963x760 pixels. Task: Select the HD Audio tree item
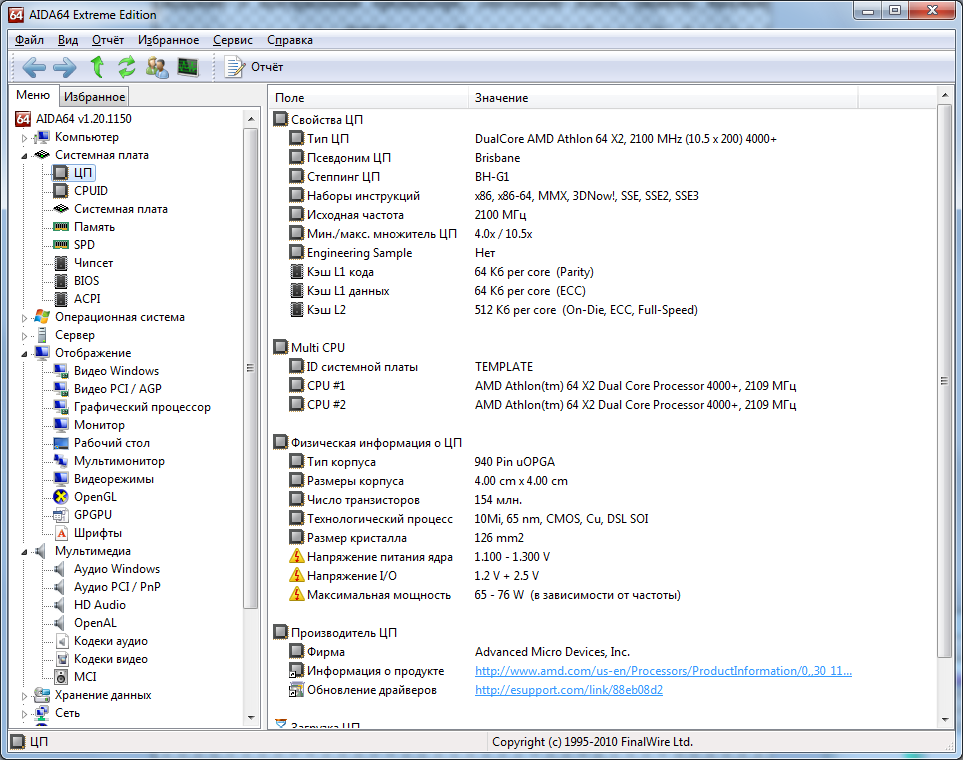[99, 605]
